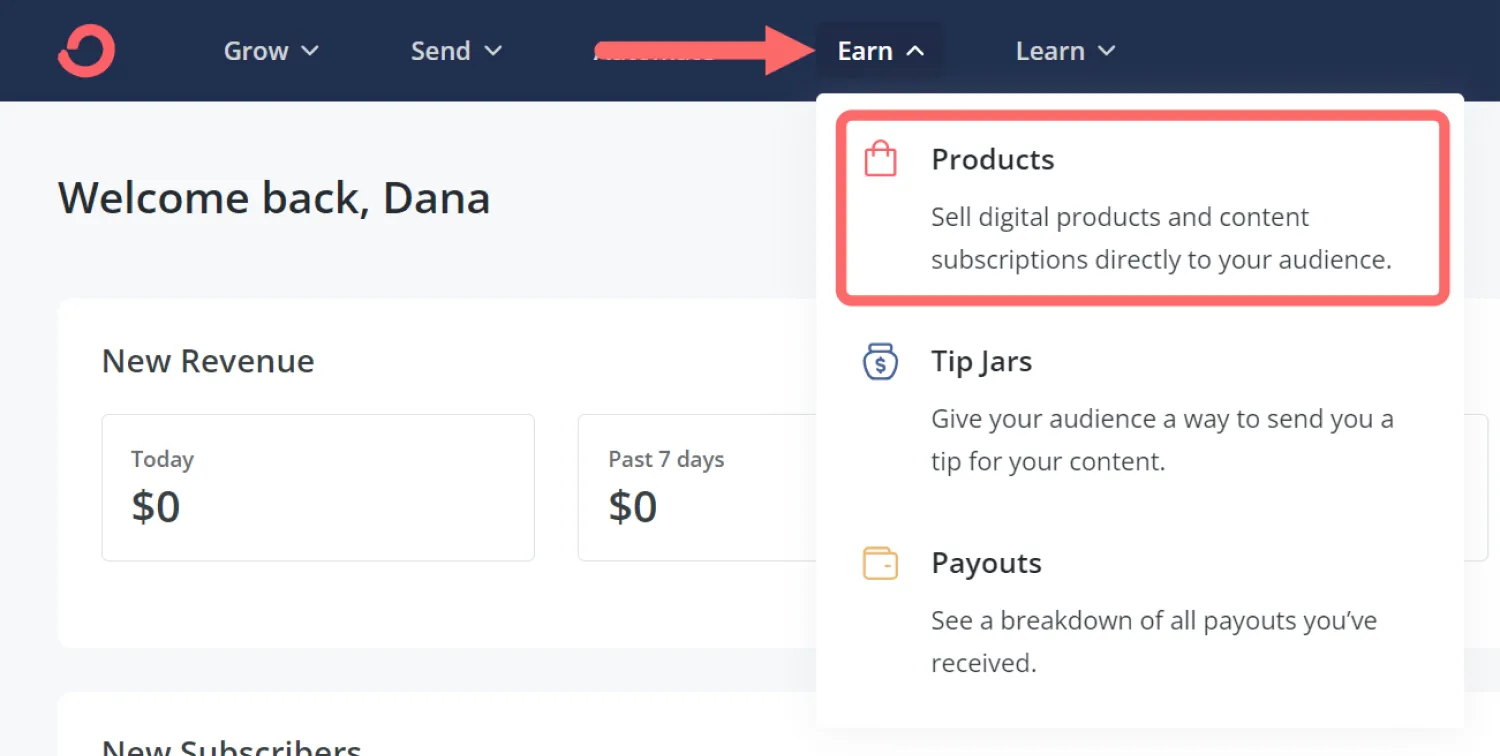This screenshot has width=1500, height=756.
Task: Collapse the Earn menu using its chevron
Action: [915, 51]
